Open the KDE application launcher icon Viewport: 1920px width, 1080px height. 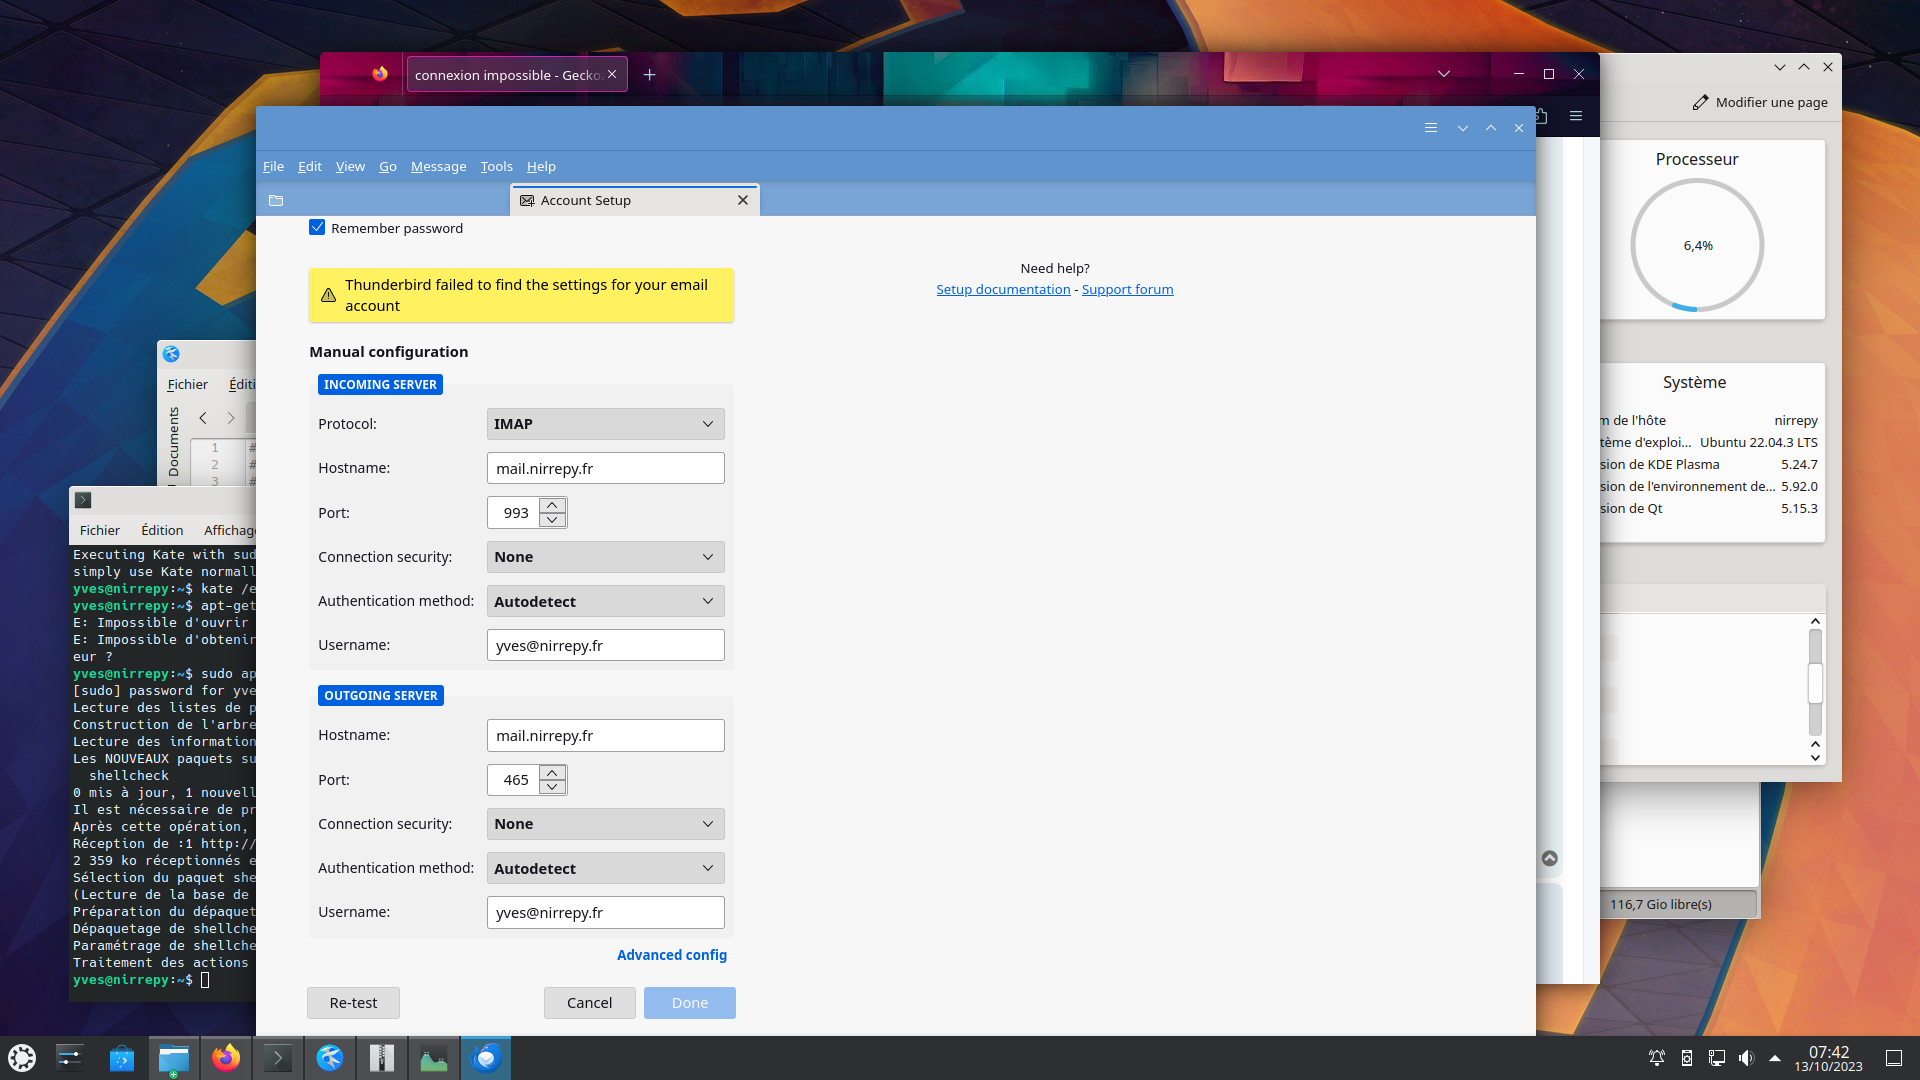pyautogui.click(x=22, y=1058)
